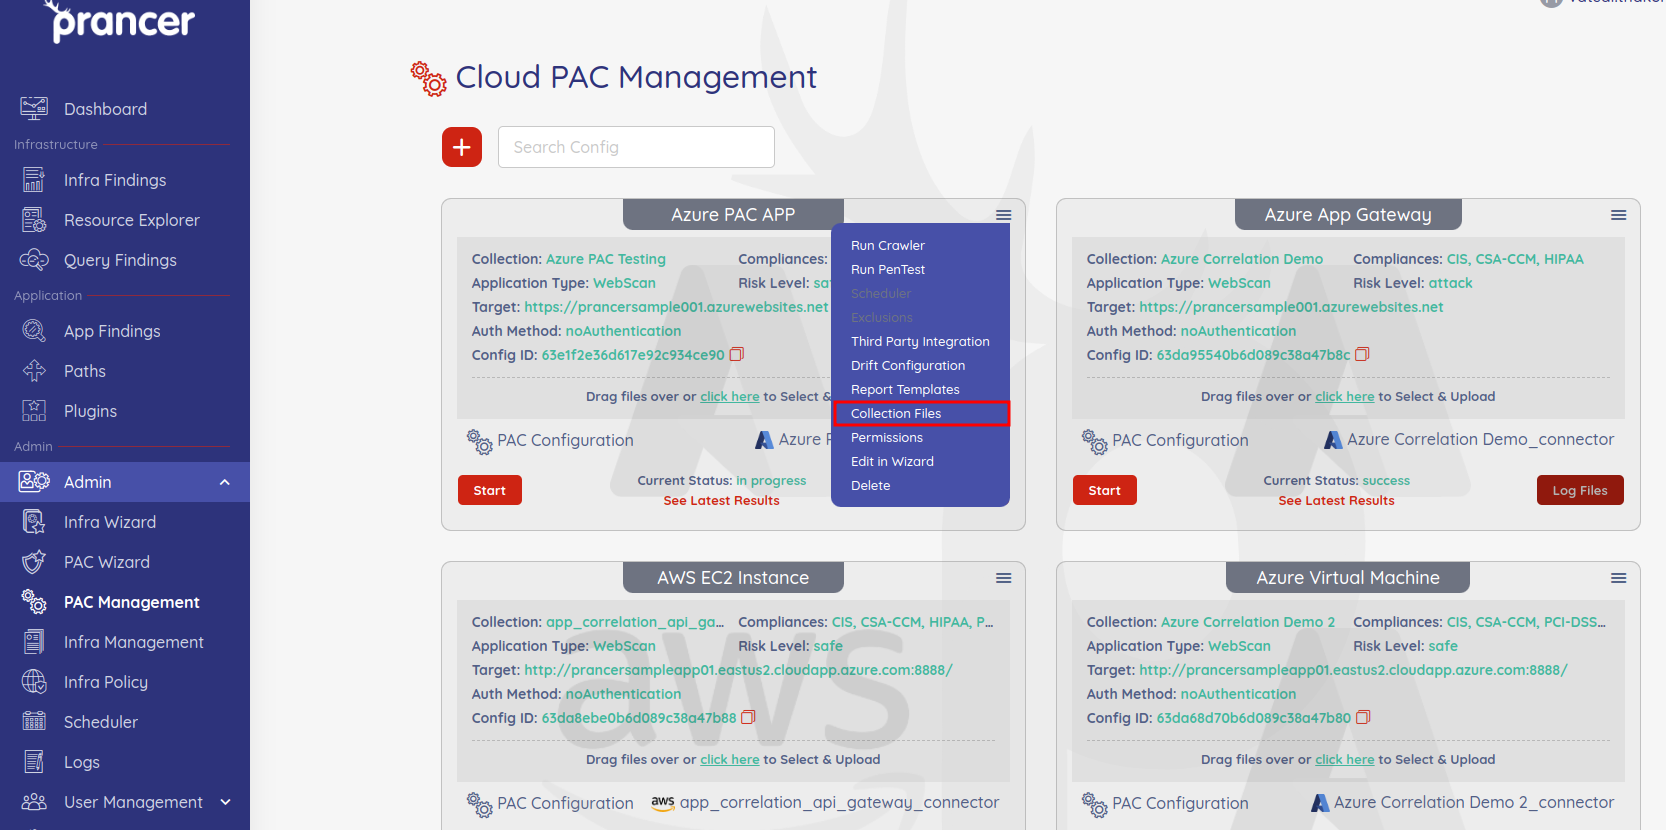The width and height of the screenshot is (1666, 830).
Task: Open the hamburger menu on AWS EC2 Instance
Action: [x=1004, y=578]
